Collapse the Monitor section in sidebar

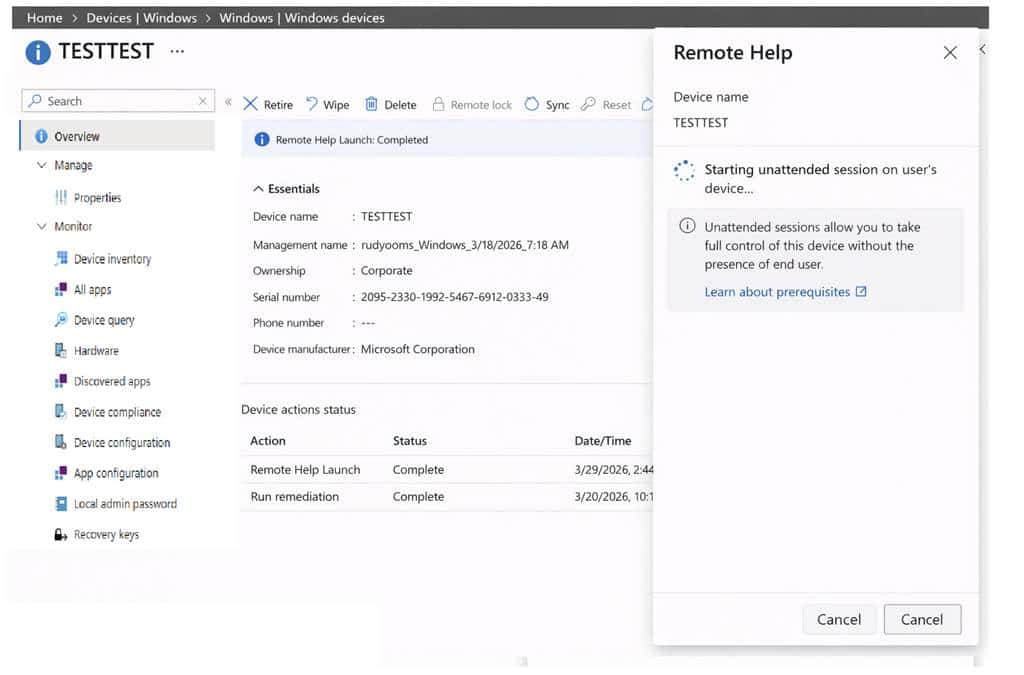coord(42,226)
